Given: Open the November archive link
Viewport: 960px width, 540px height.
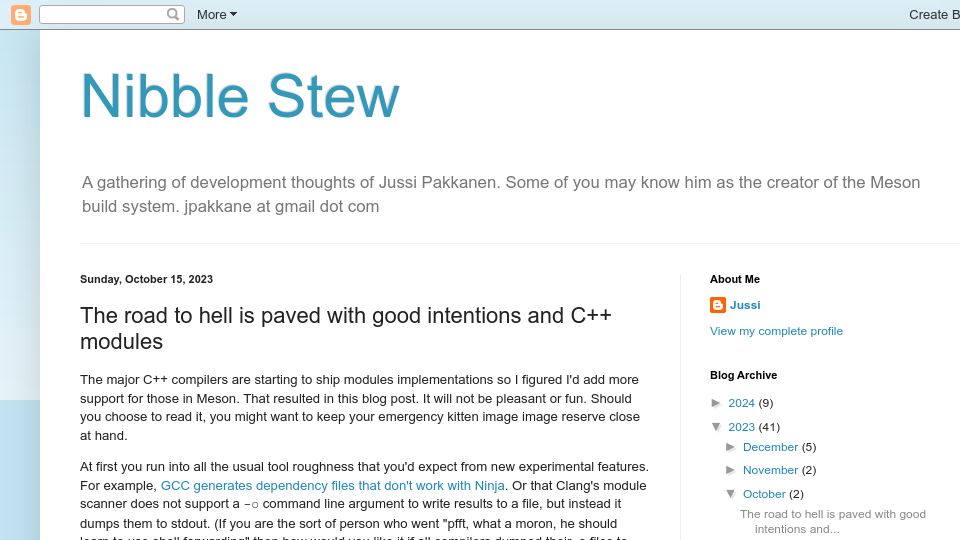Looking at the screenshot, I should tap(770, 470).
